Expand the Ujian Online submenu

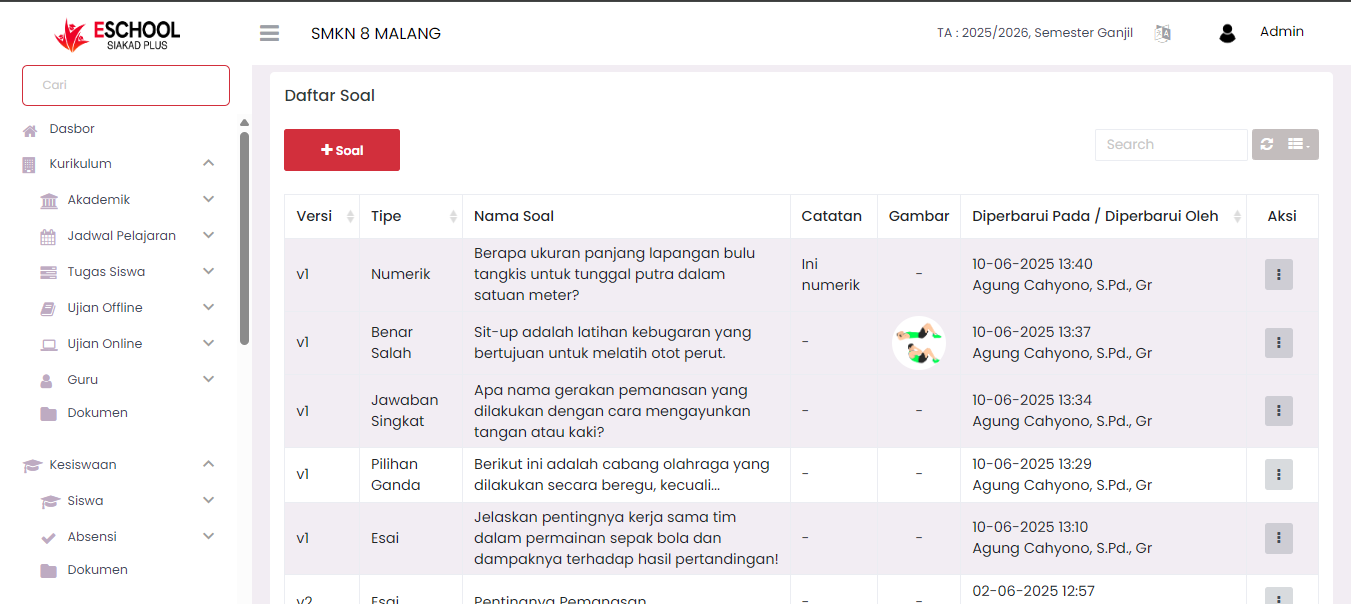pyautogui.click(x=208, y=343)
